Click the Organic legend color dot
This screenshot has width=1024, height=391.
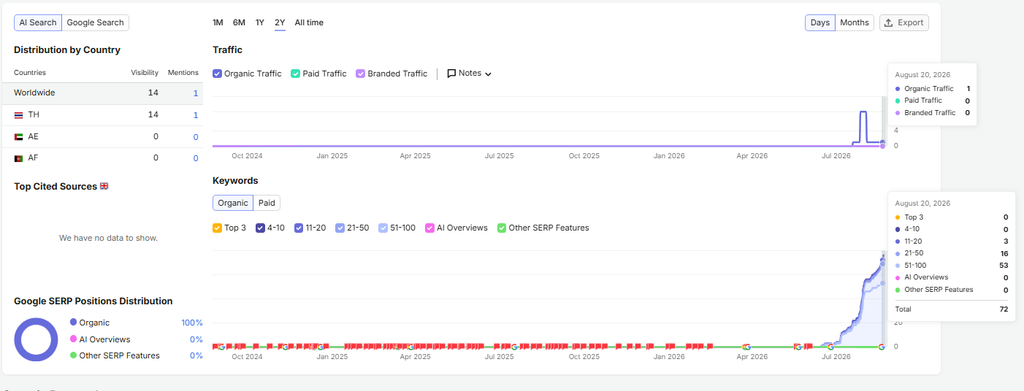point(73,322)
